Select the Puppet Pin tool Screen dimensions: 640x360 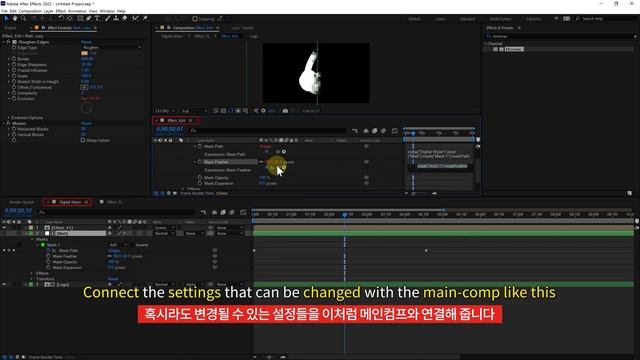click(x=145, y=18)
